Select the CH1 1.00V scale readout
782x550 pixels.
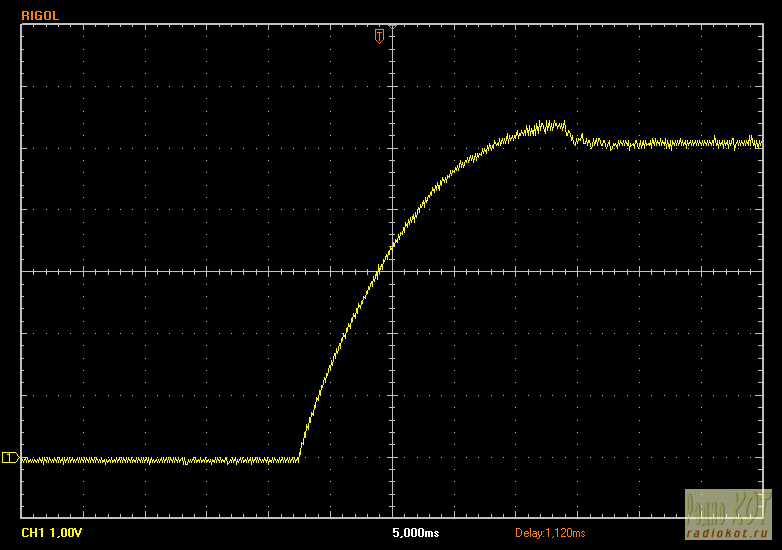coord(52,533)
